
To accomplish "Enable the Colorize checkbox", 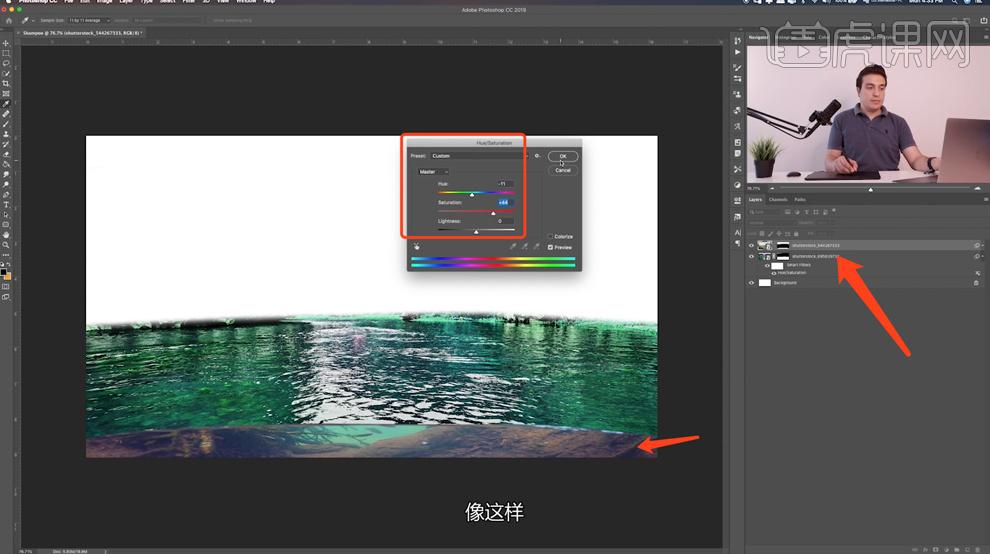I will click(x=551, y=236).
